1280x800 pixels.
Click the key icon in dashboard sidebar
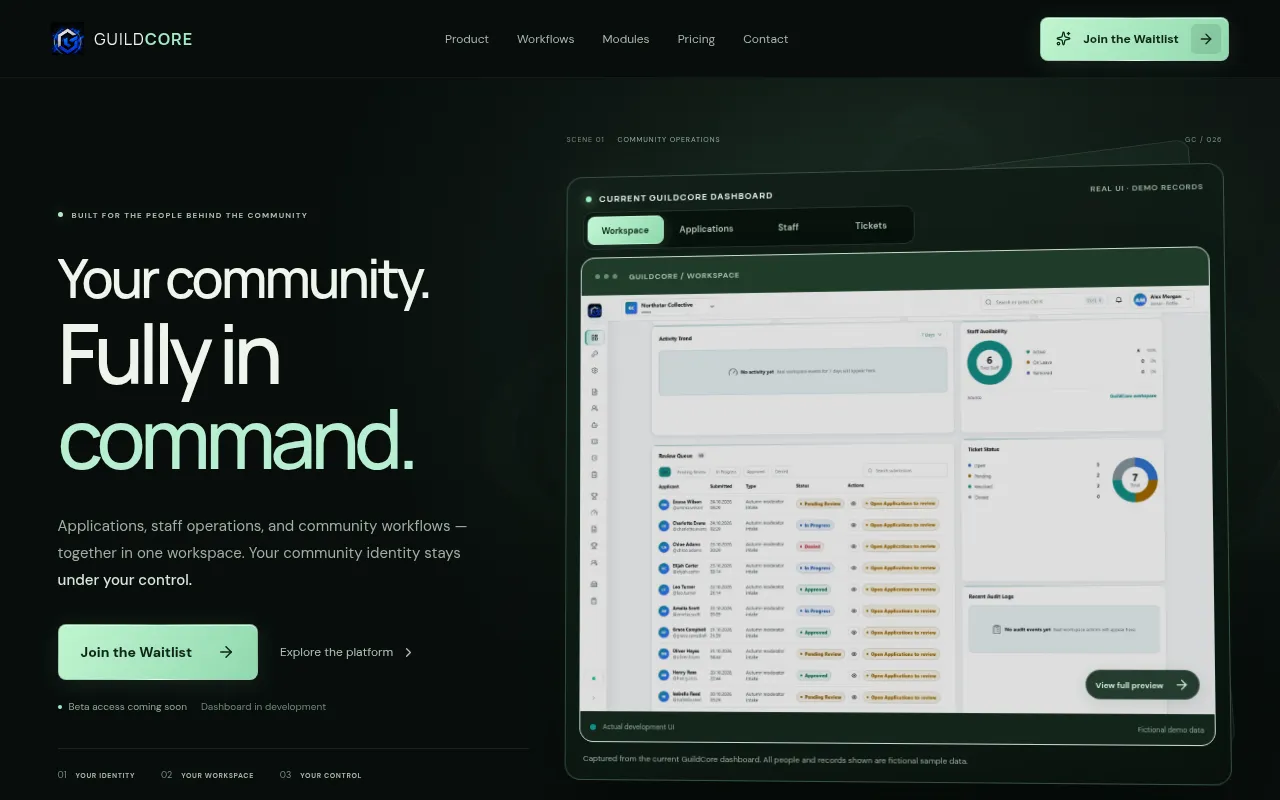tap(594, 354)
